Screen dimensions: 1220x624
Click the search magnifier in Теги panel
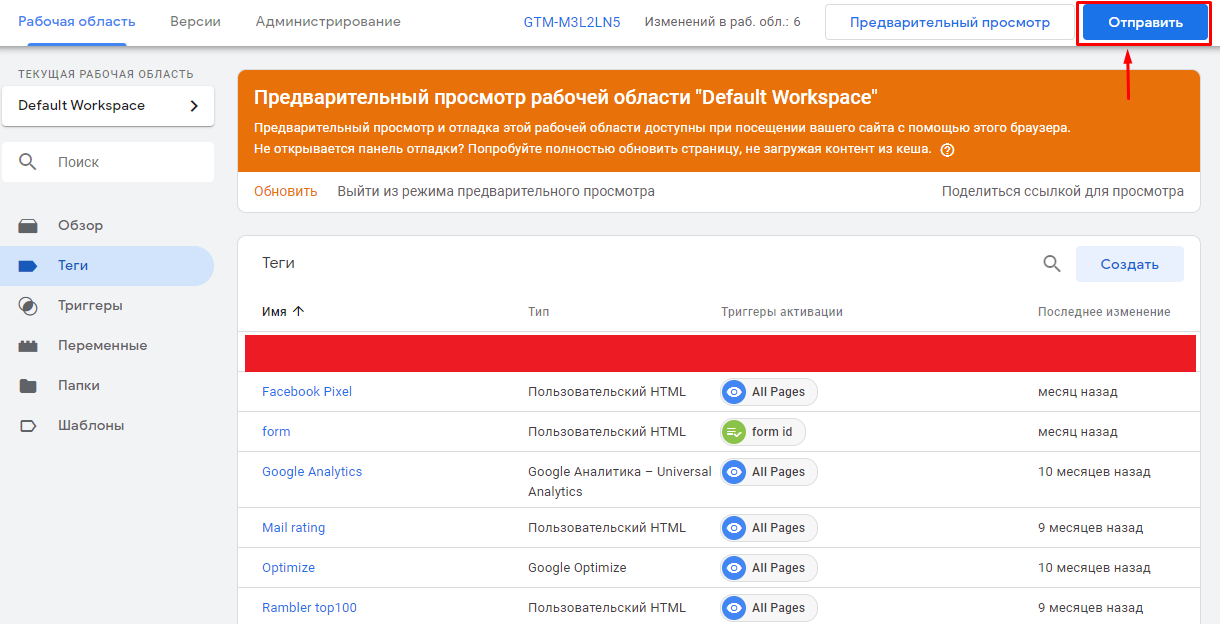pyautogui.click(x=1051, y=264)
